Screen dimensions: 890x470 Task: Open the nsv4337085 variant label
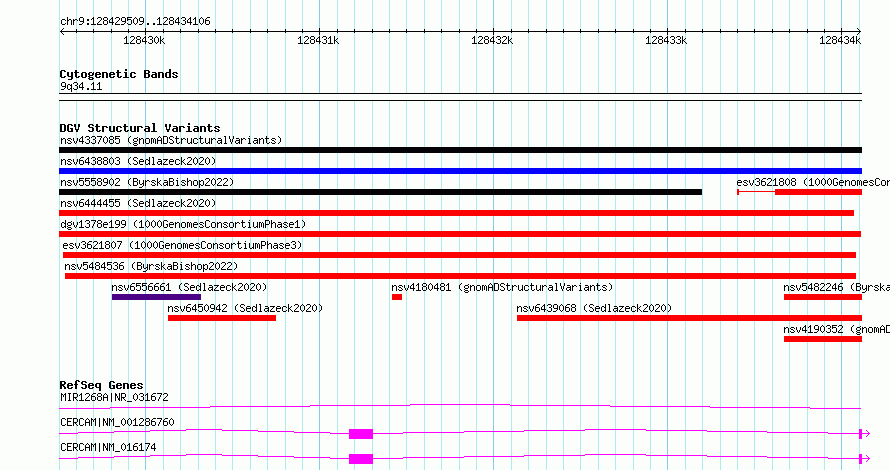pos(171,140)
